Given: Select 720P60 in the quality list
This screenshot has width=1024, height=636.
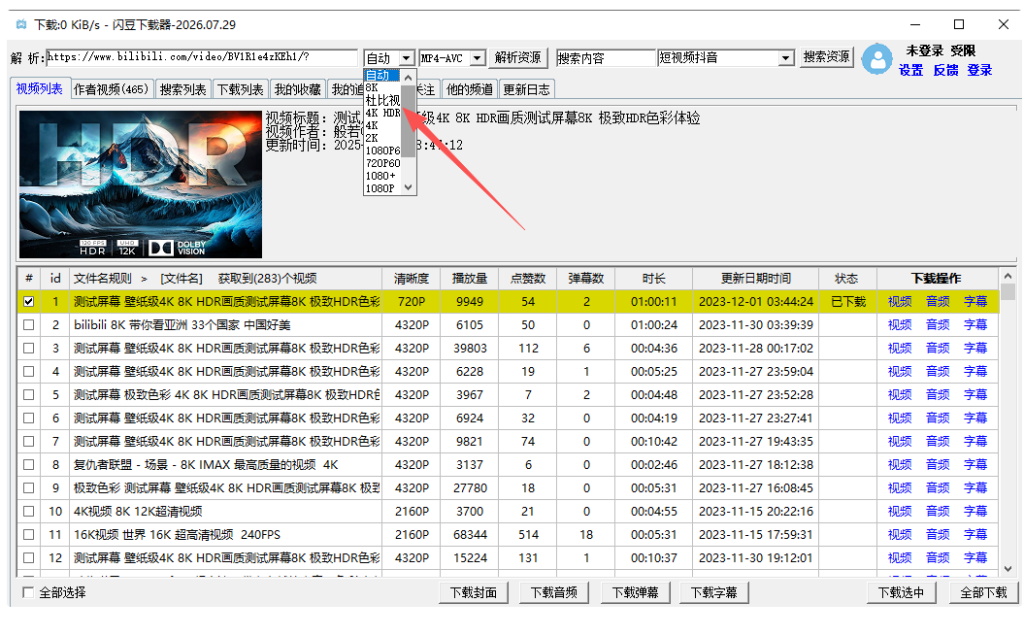Looking at the screenshot, I should (x=381, y=163).
